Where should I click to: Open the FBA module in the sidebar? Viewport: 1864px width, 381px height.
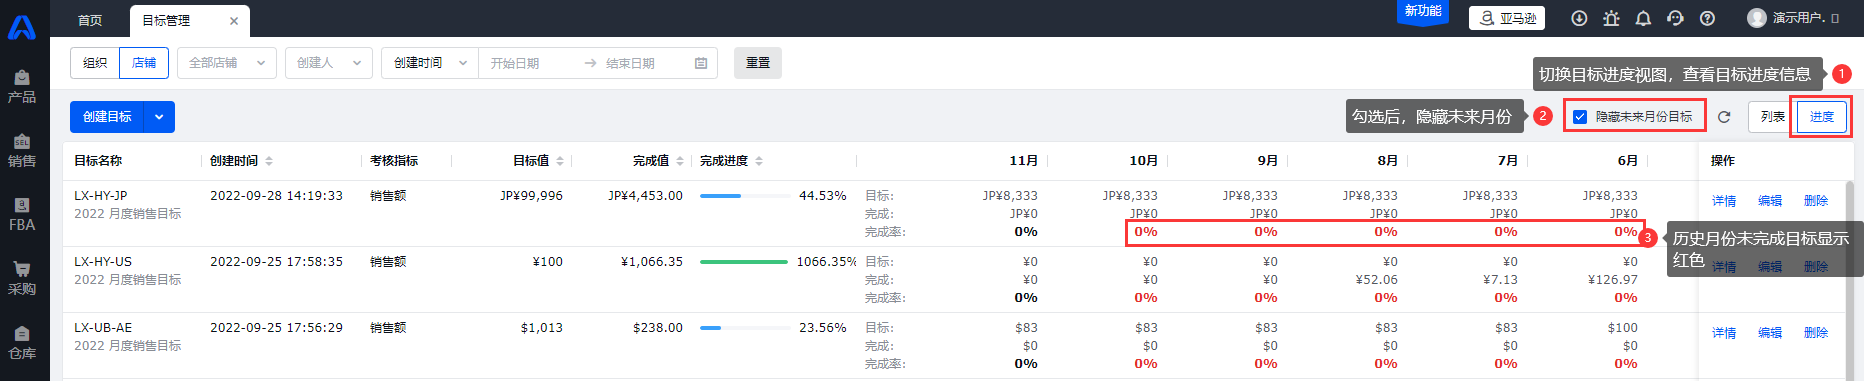(x=22, y=215)
